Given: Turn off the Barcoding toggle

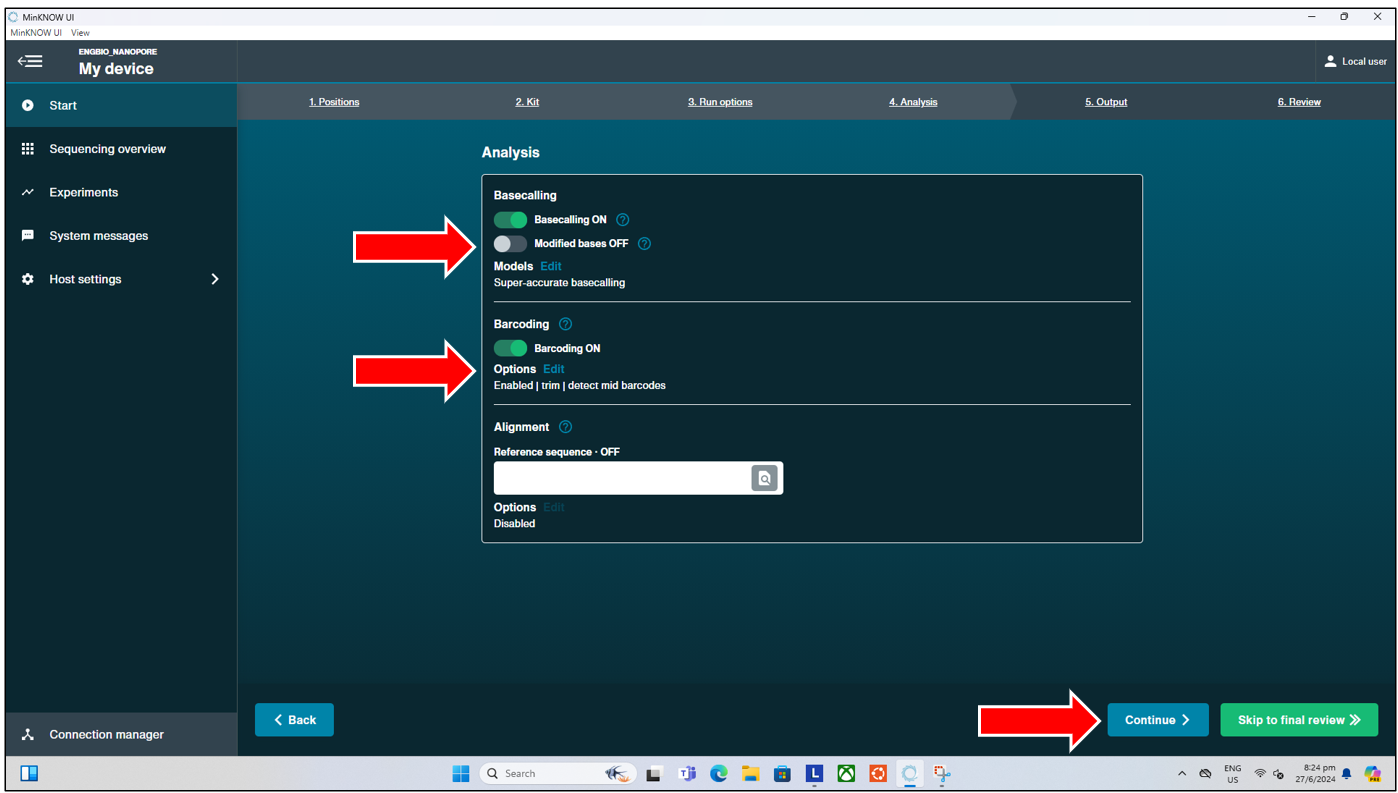Looking at the screenshot, I should pos(510,348).
